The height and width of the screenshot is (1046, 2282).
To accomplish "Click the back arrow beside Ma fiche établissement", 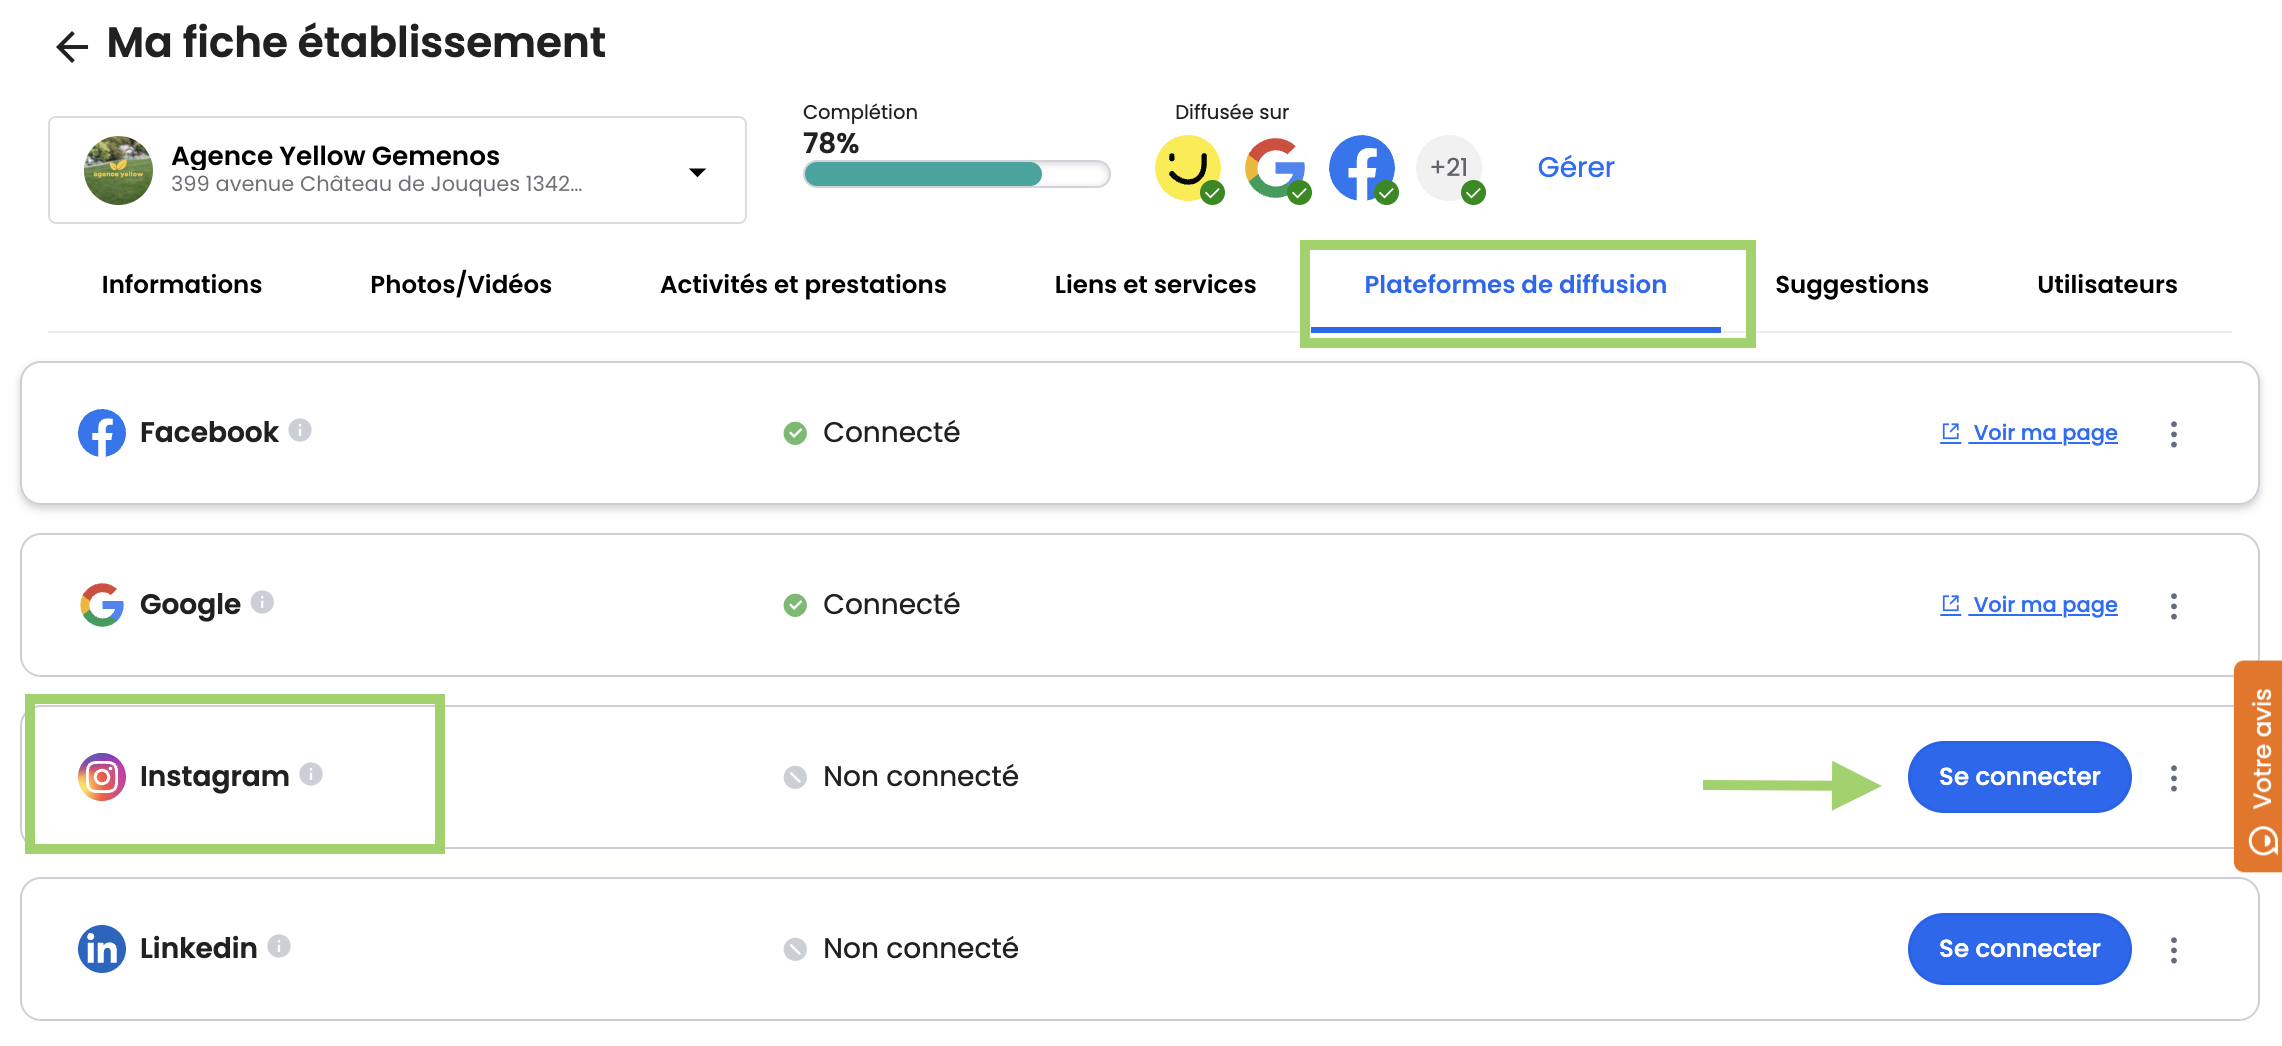I will [72, 46].
